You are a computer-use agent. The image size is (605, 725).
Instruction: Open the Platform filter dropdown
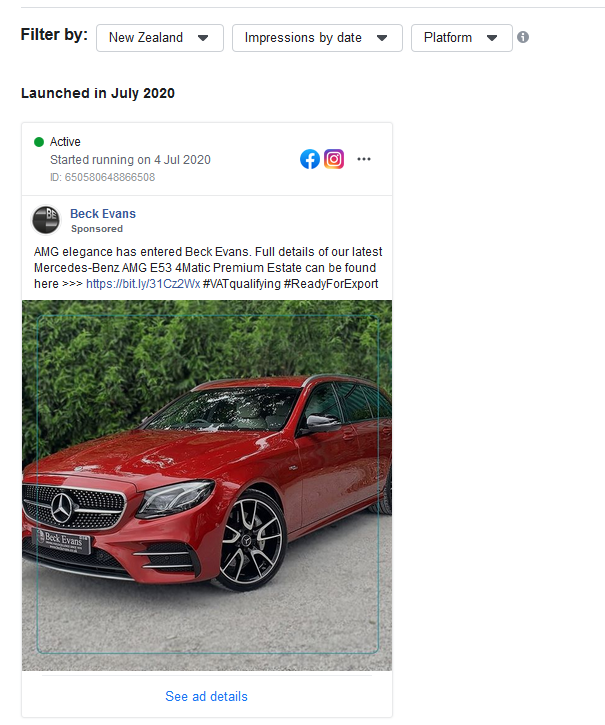pos(461,38)
